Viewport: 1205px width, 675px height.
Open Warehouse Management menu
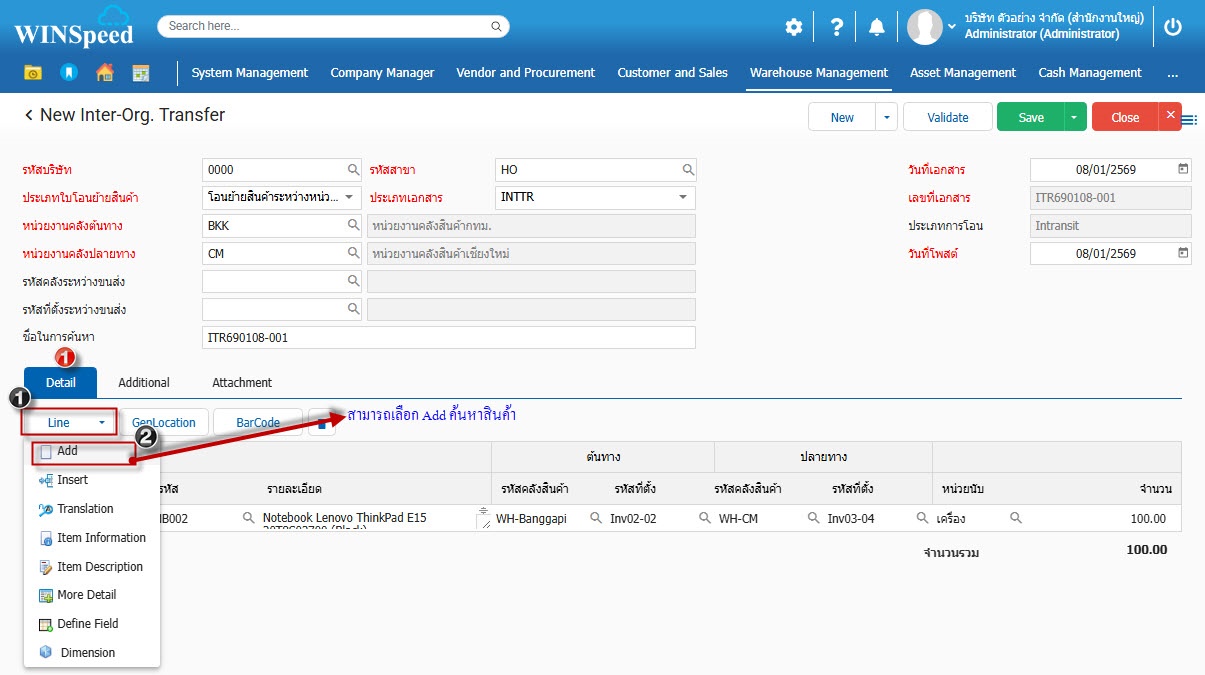click(818, 73)
